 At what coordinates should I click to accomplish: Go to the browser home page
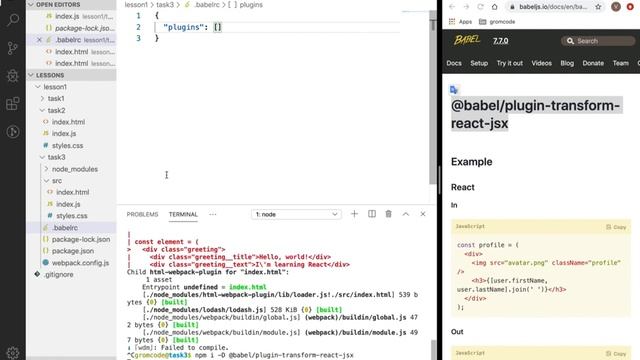point(494,7)
